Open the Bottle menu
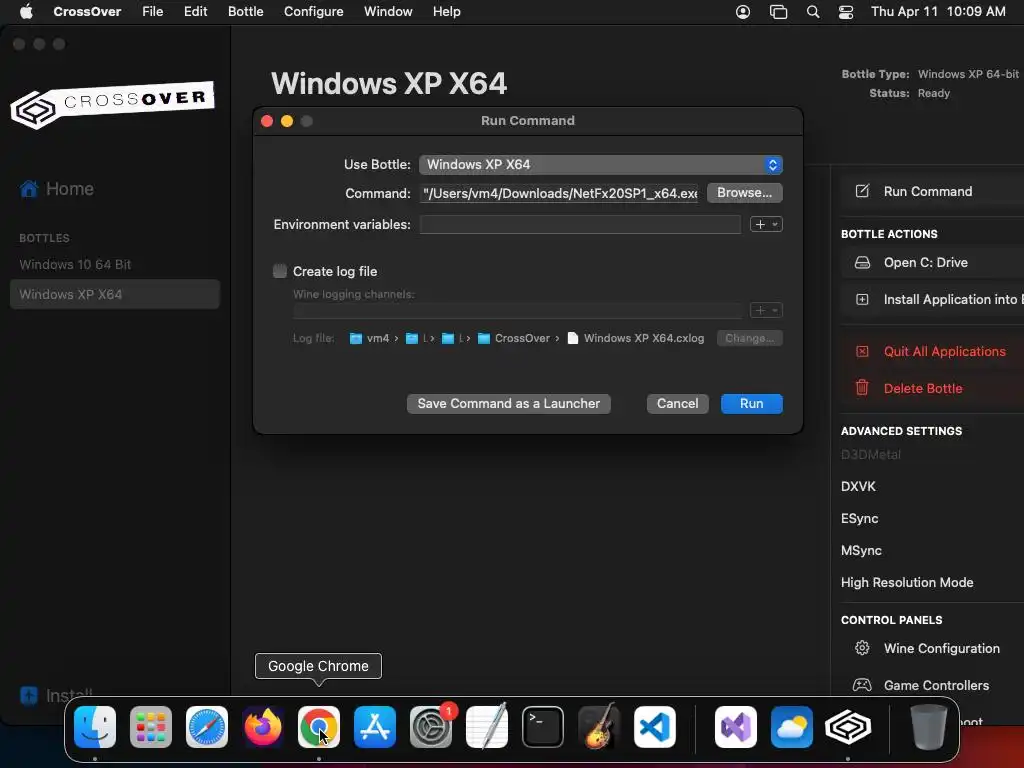The width and height of the screenshot is (1024, 768). (246, 12)
